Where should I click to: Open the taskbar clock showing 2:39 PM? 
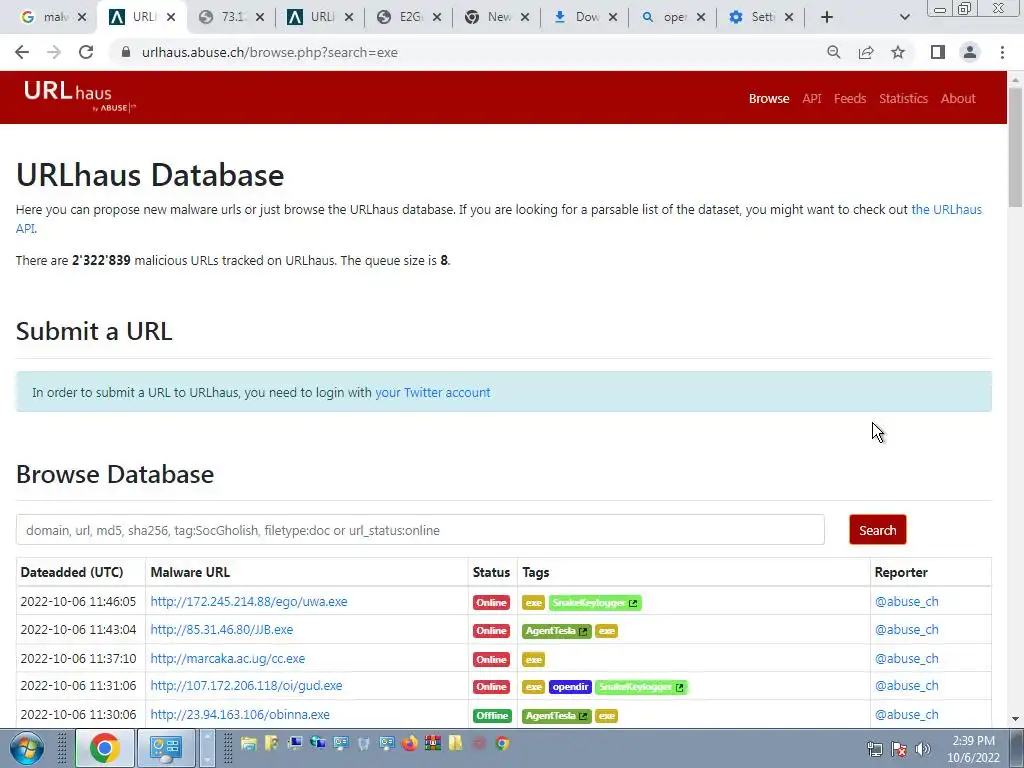coord(973,749)
